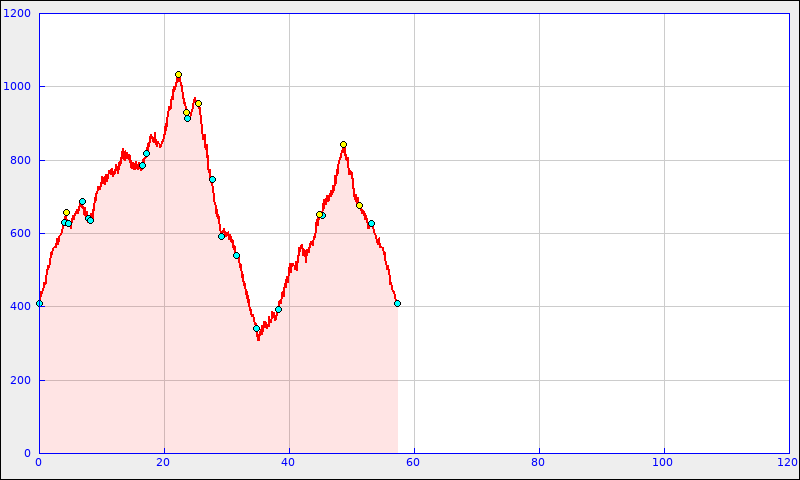Click the cyan marker at the profile start
800x480 pixels.
click(39, 303)
